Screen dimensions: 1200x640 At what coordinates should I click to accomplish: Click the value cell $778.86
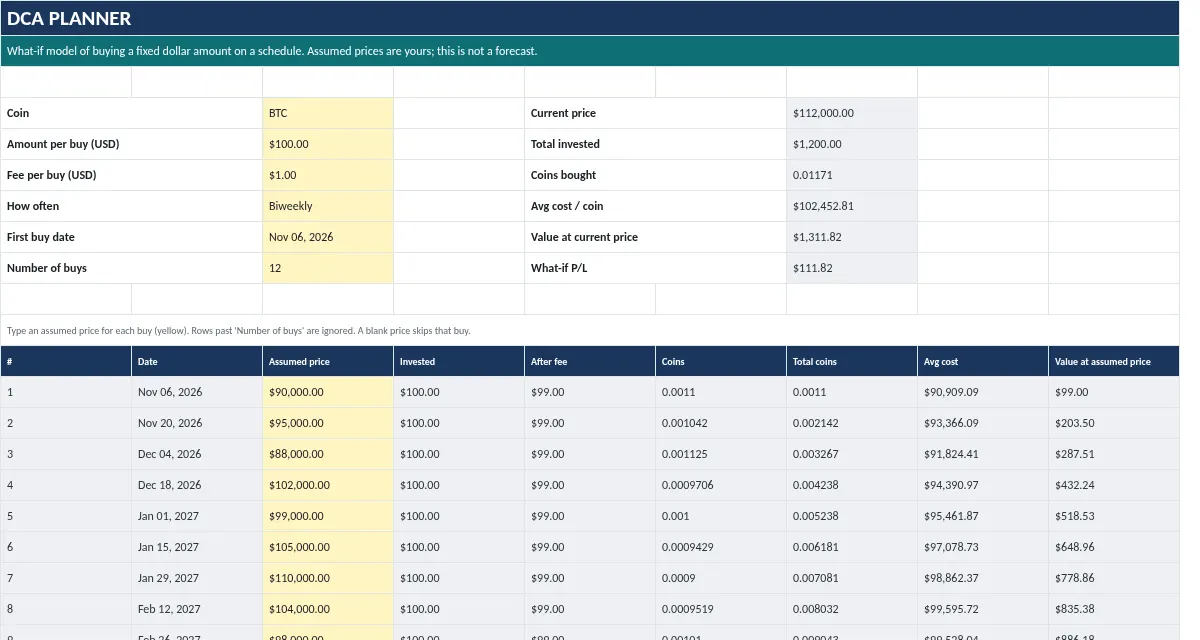[x=1114, y=578]
